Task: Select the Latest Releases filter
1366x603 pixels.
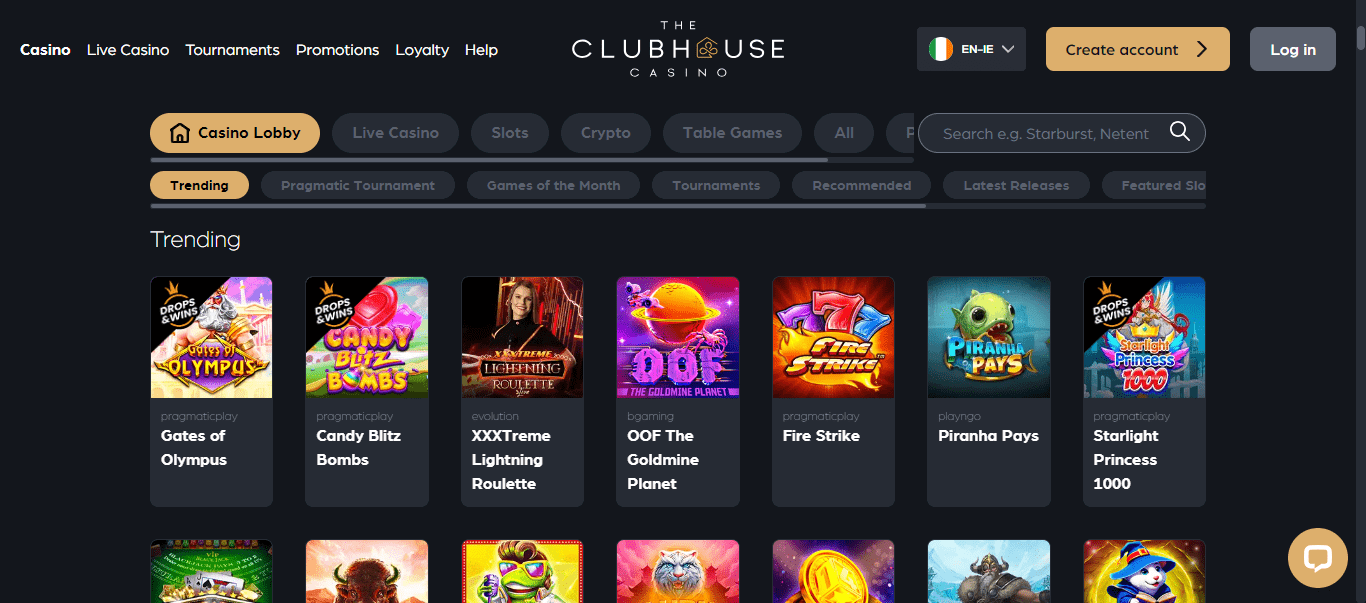Action: [1016, 185]
